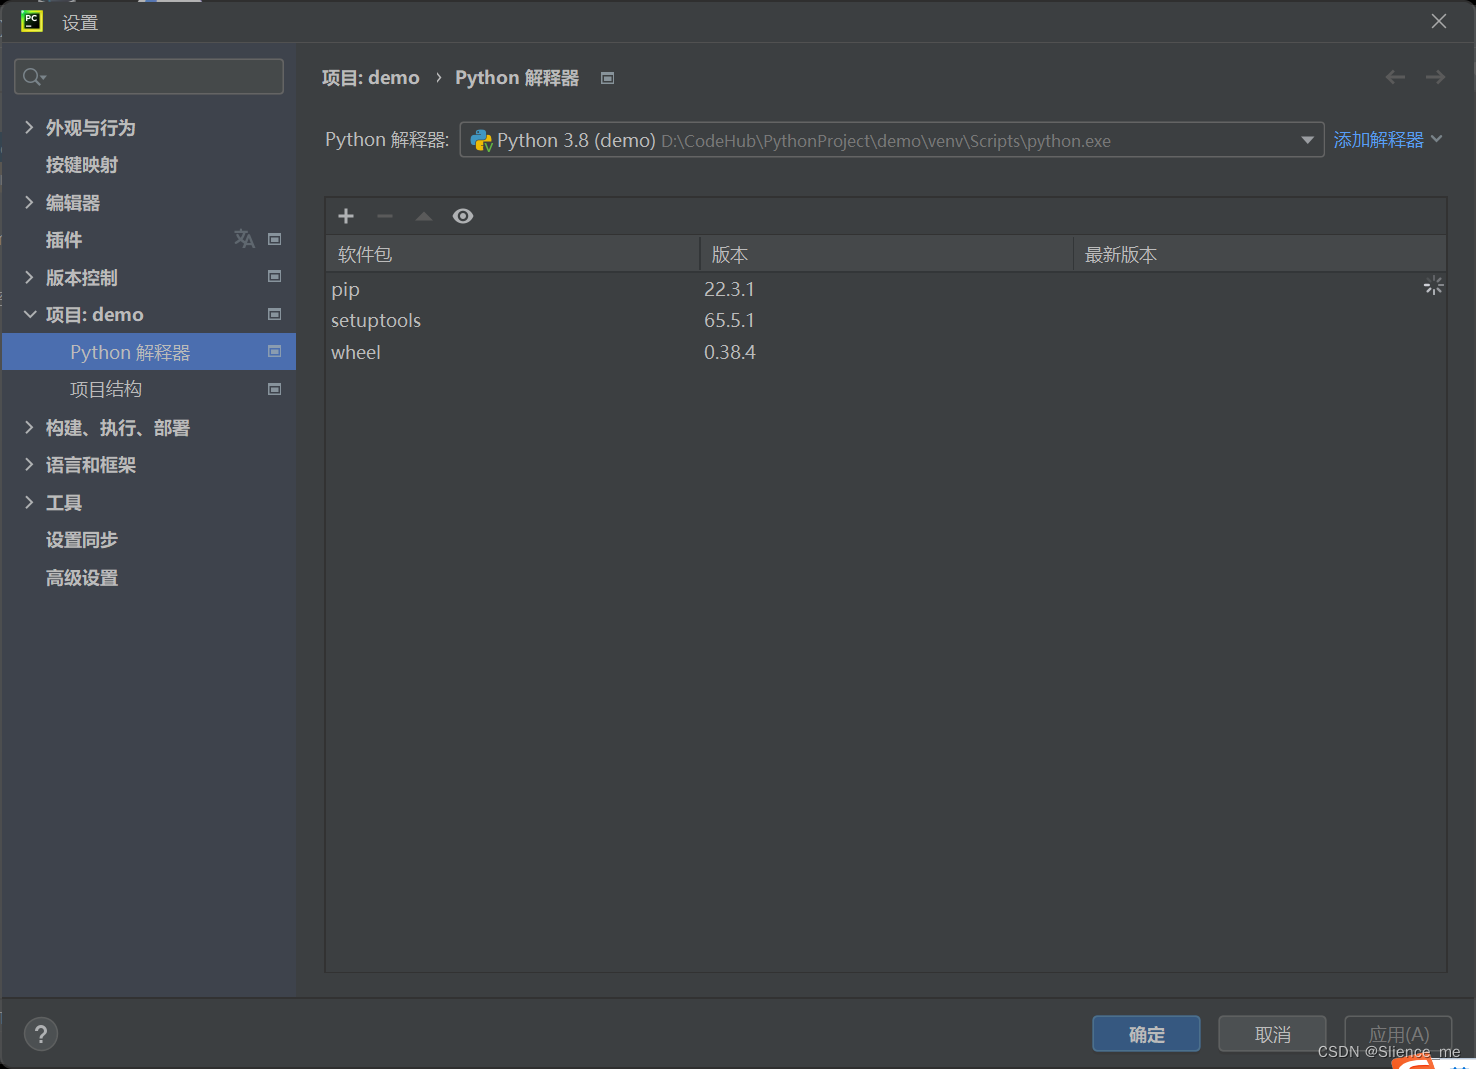Screen dimensions: 1476x1069
Task: Click the loading spinner in package table
Action: 1433,286
